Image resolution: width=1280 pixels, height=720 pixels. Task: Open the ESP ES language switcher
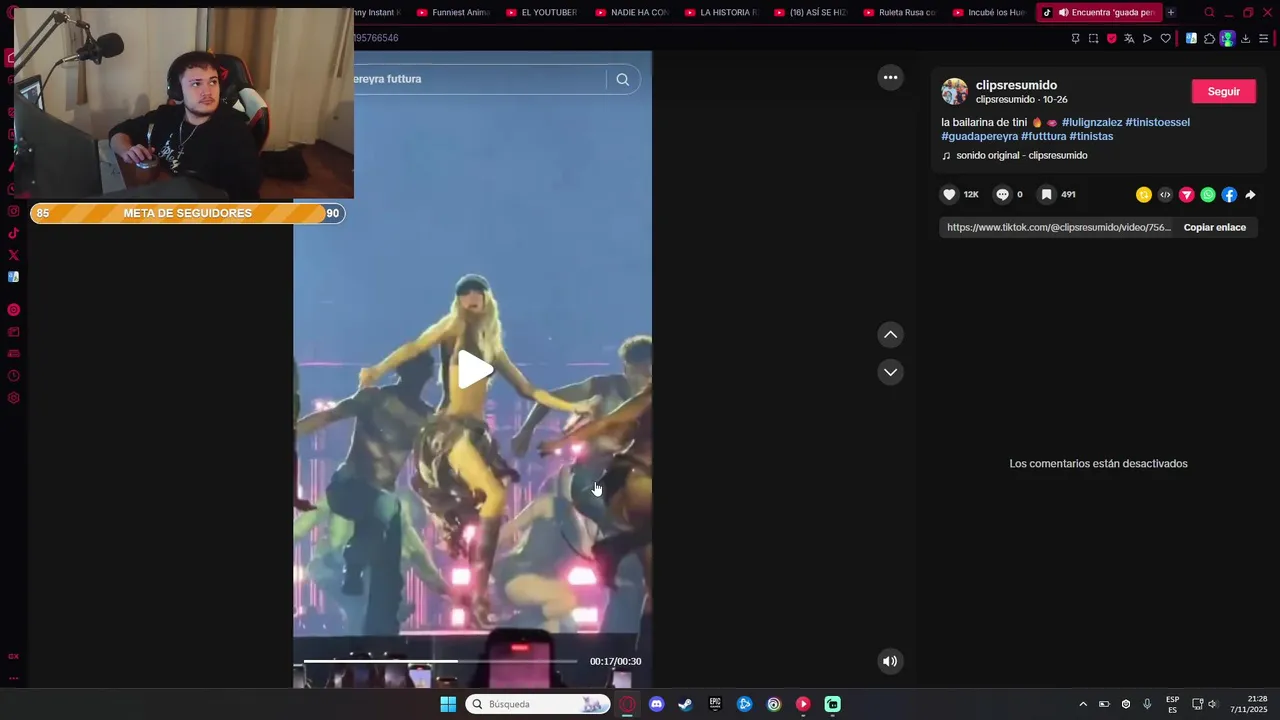pyautogui.click(x=1172, y=704)
